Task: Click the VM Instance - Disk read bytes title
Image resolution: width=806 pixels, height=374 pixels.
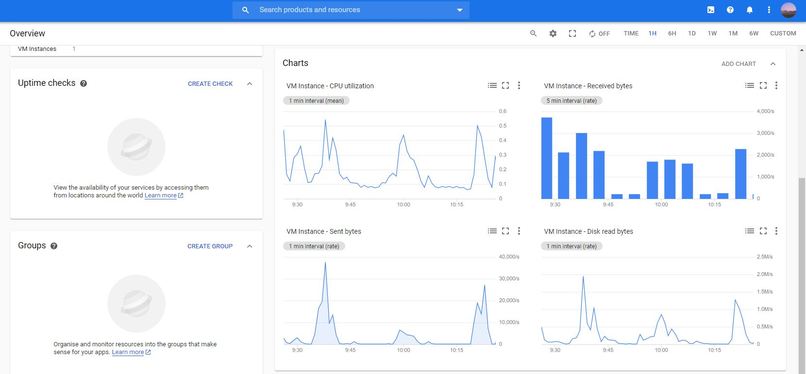Action: (x=589, y=232)
